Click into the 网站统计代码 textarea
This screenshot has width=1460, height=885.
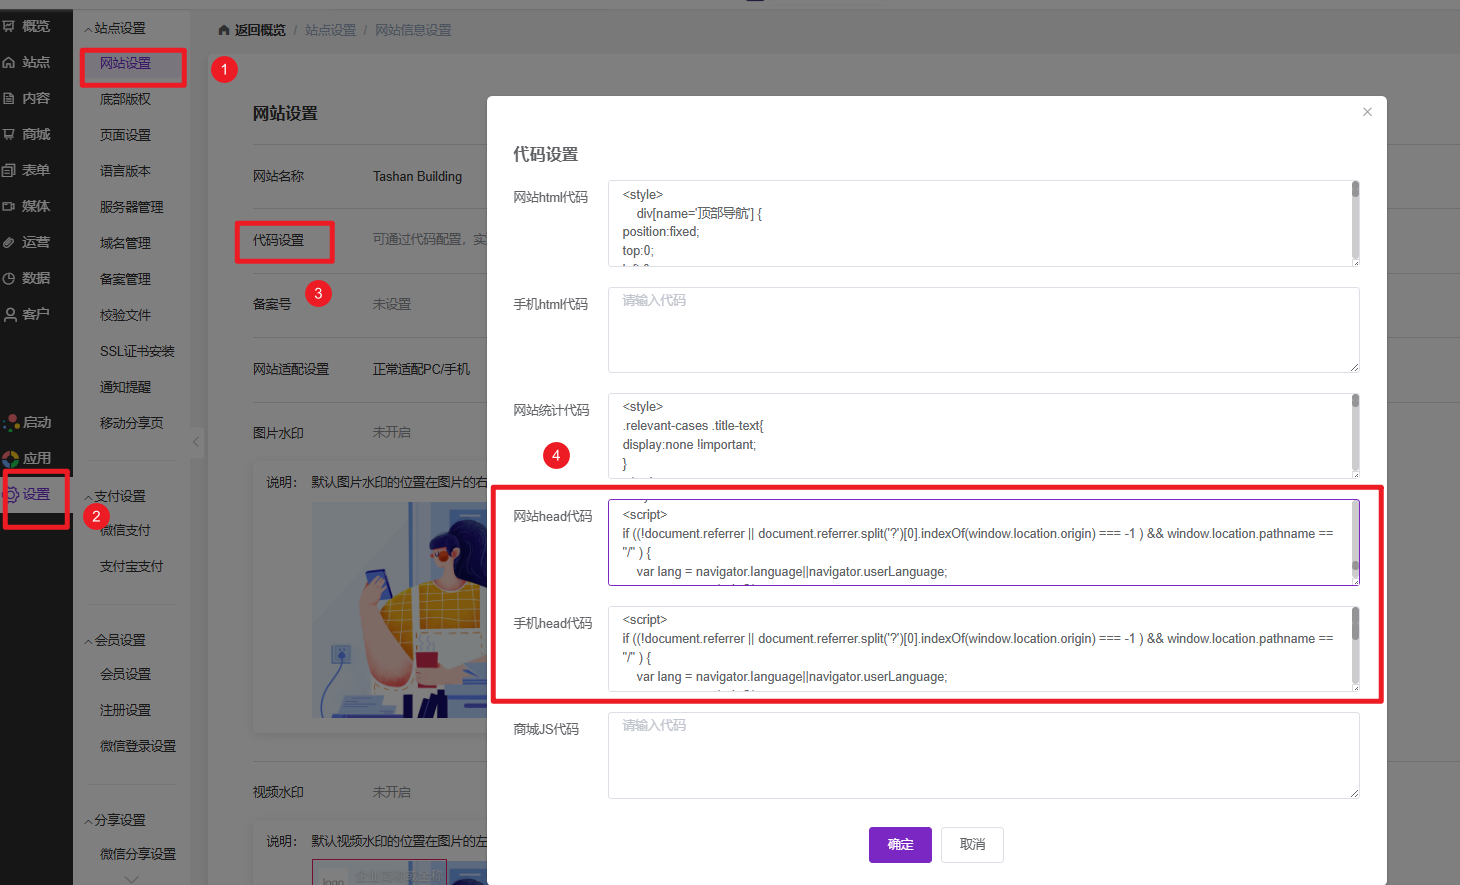pyautogui.click(x=984, y=436)
